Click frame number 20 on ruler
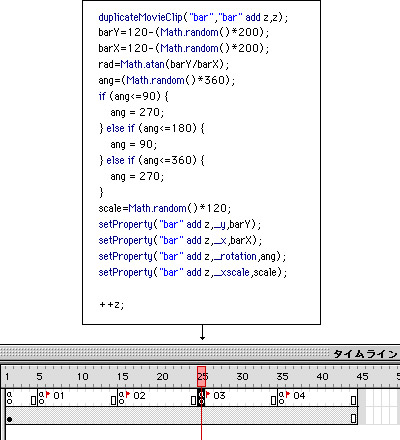 coord(163,377)
